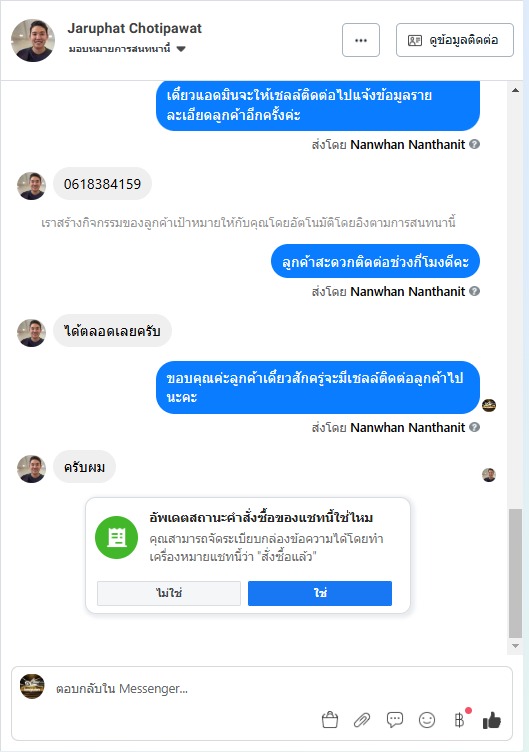Click the scrollbar down arrow
Image resolution: width=529 pixels, height=752 pixels.
click(x=516, y=646)
